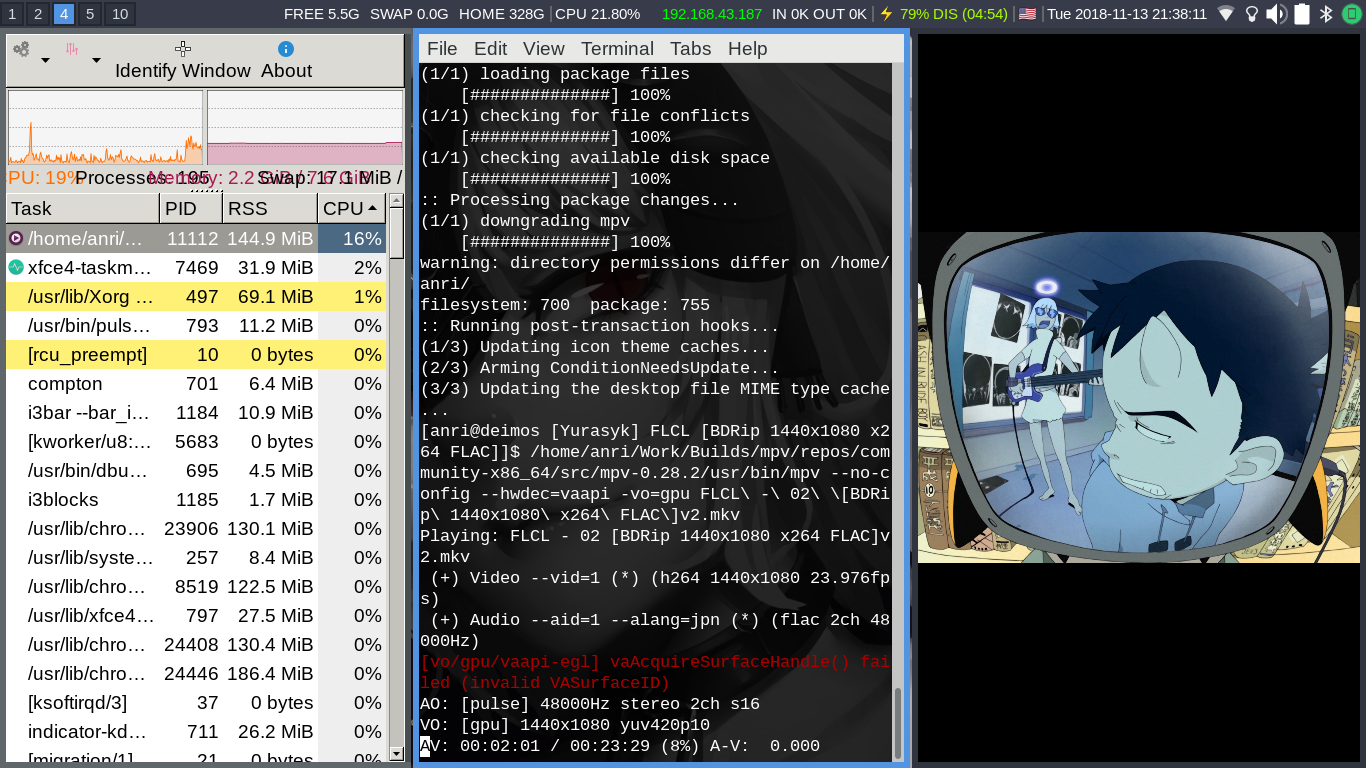Select the Identify Window crosshair tool
The width and height of the screenshot is (1366, 768).
182,49
